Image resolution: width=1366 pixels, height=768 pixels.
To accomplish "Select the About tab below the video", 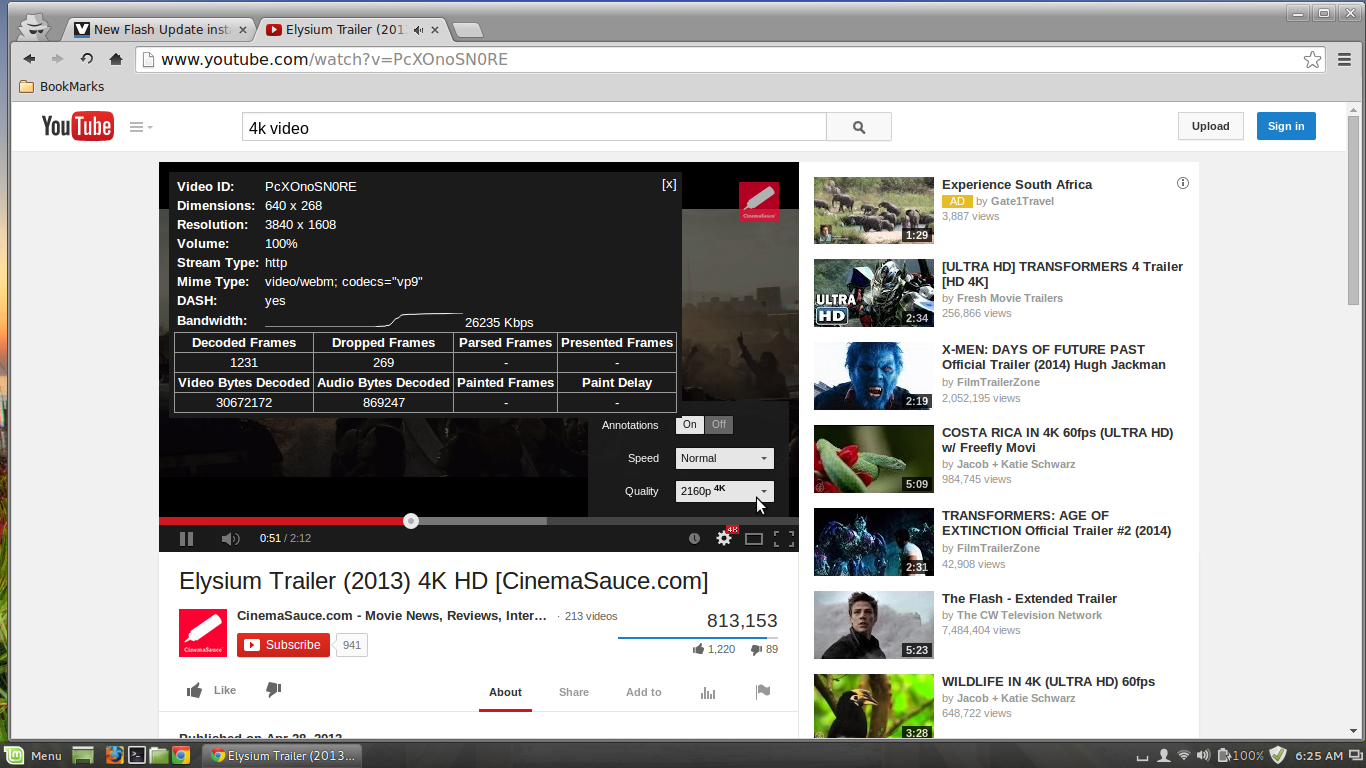I will coord(505,692).
